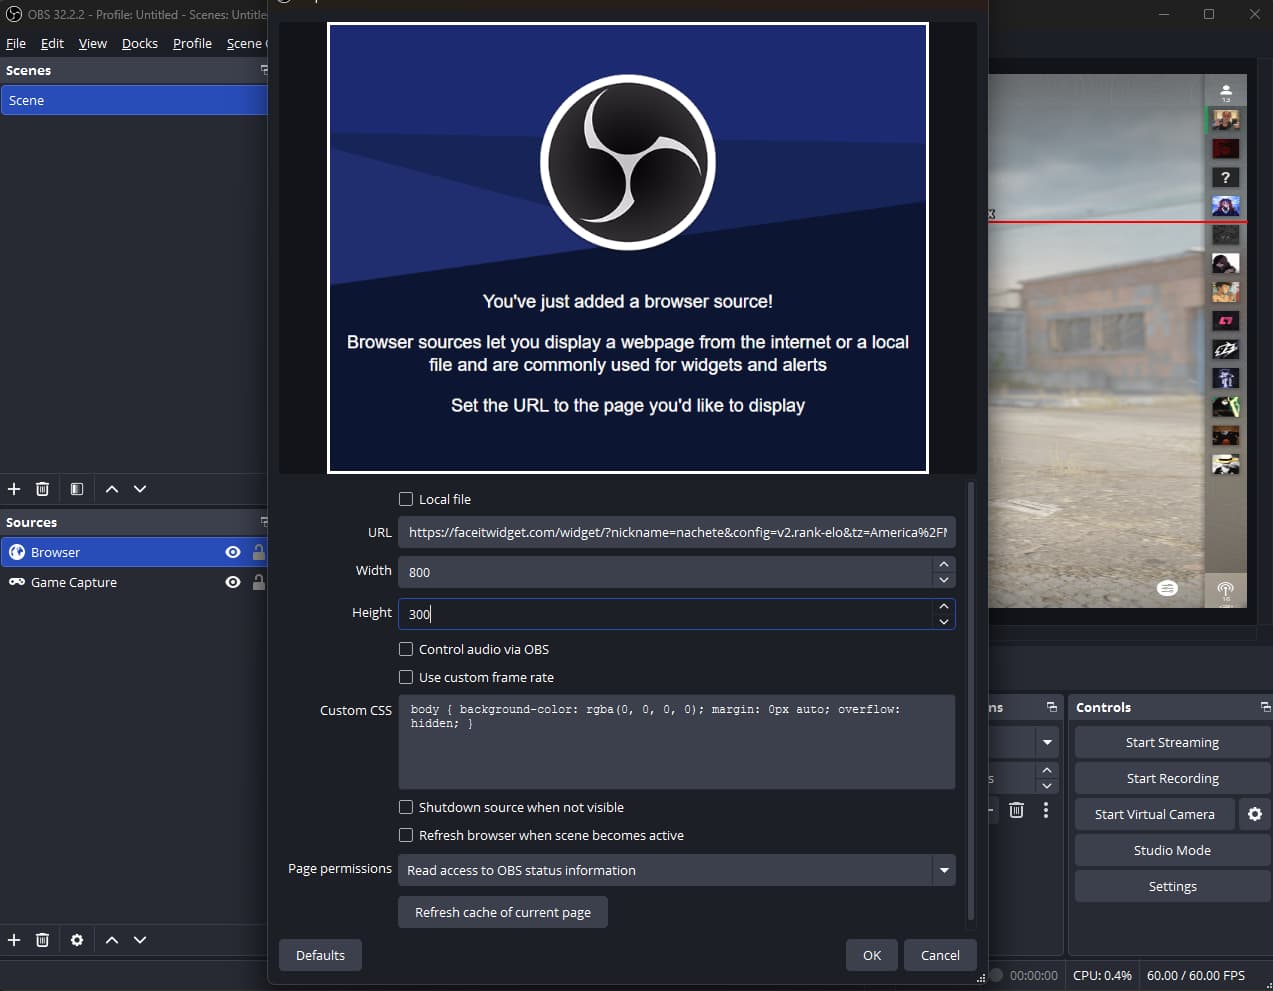Click the Width input field

[665, 572]
